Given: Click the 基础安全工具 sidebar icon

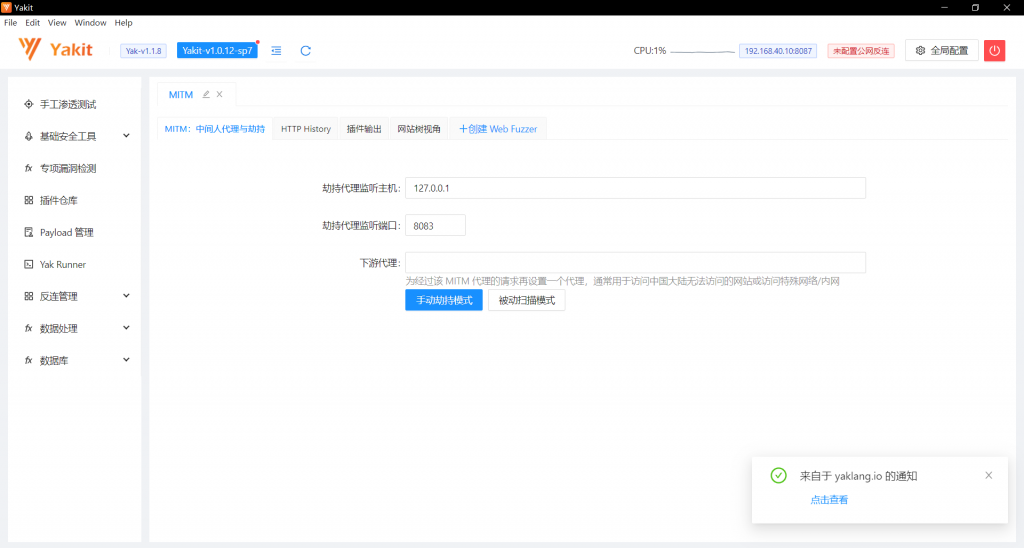Looking at the screenshot, I should 29,136.
